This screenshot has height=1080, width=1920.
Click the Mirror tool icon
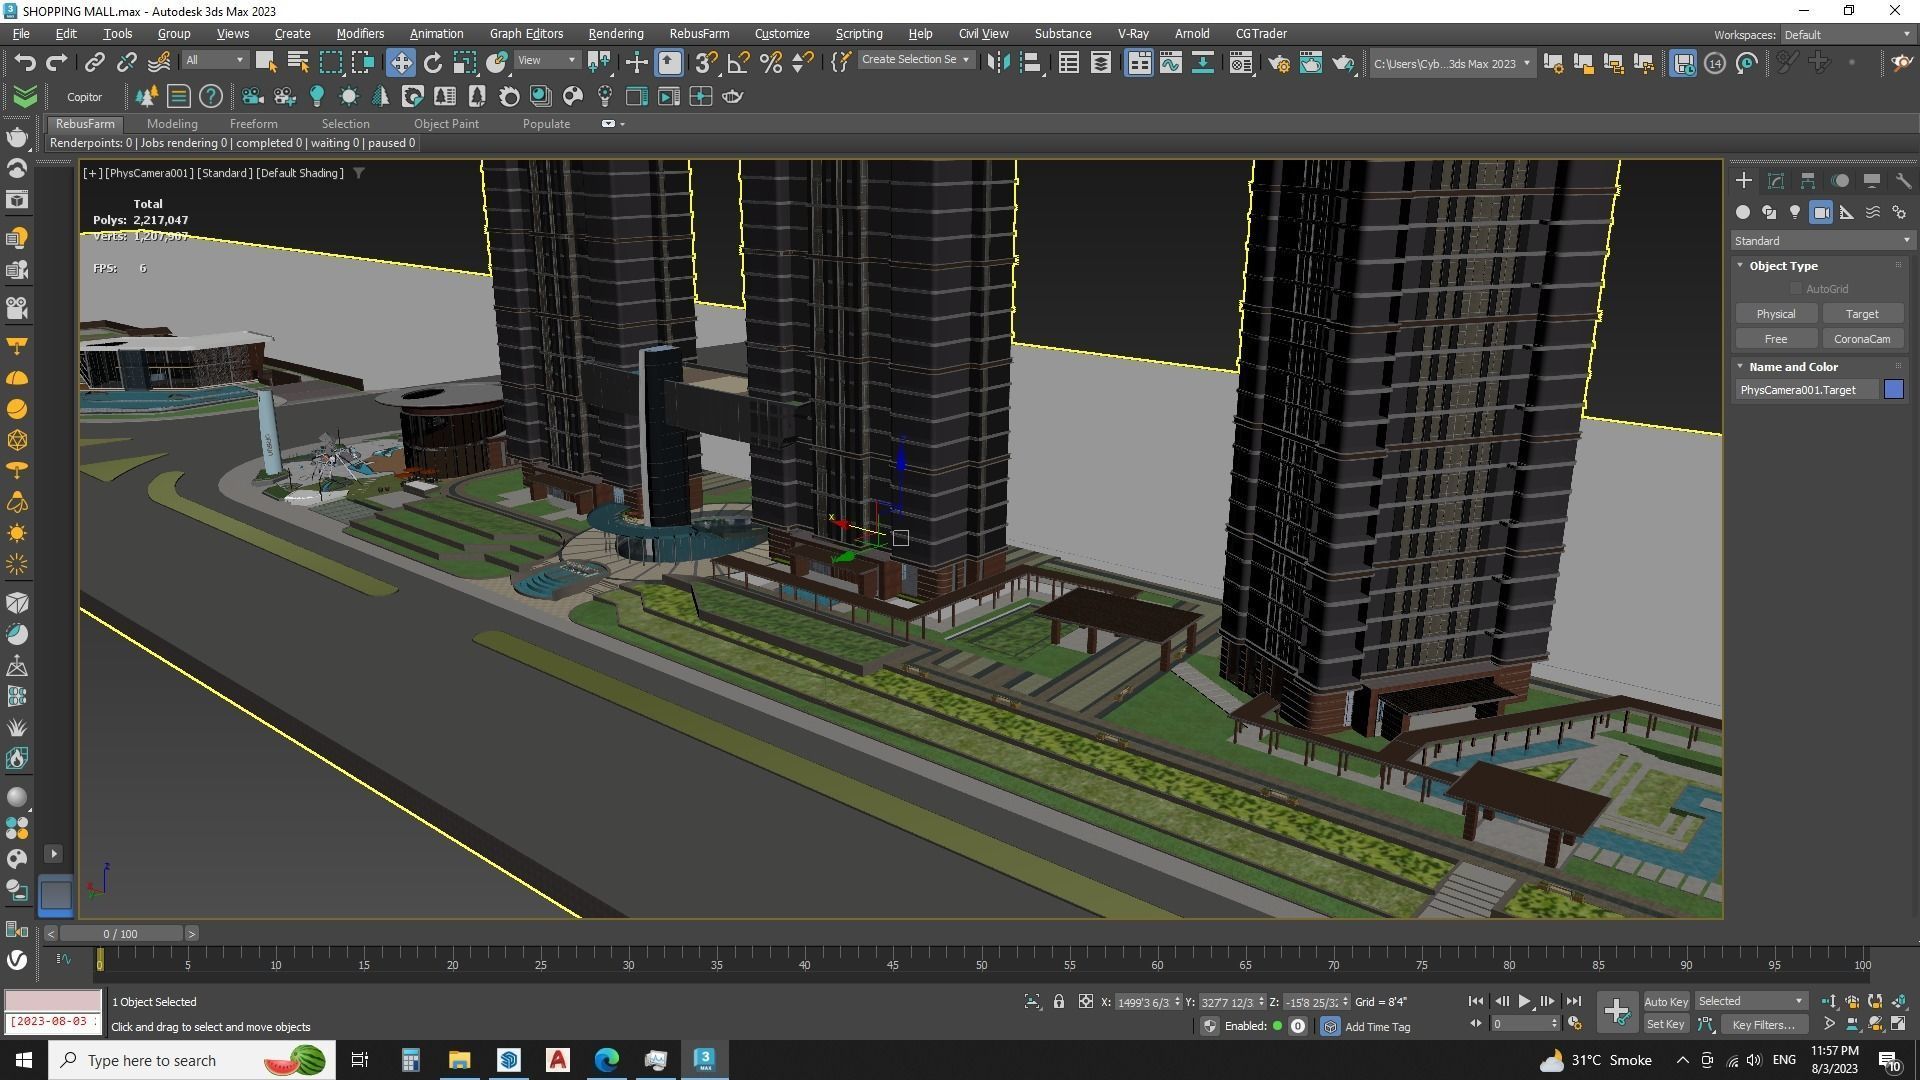997,62
